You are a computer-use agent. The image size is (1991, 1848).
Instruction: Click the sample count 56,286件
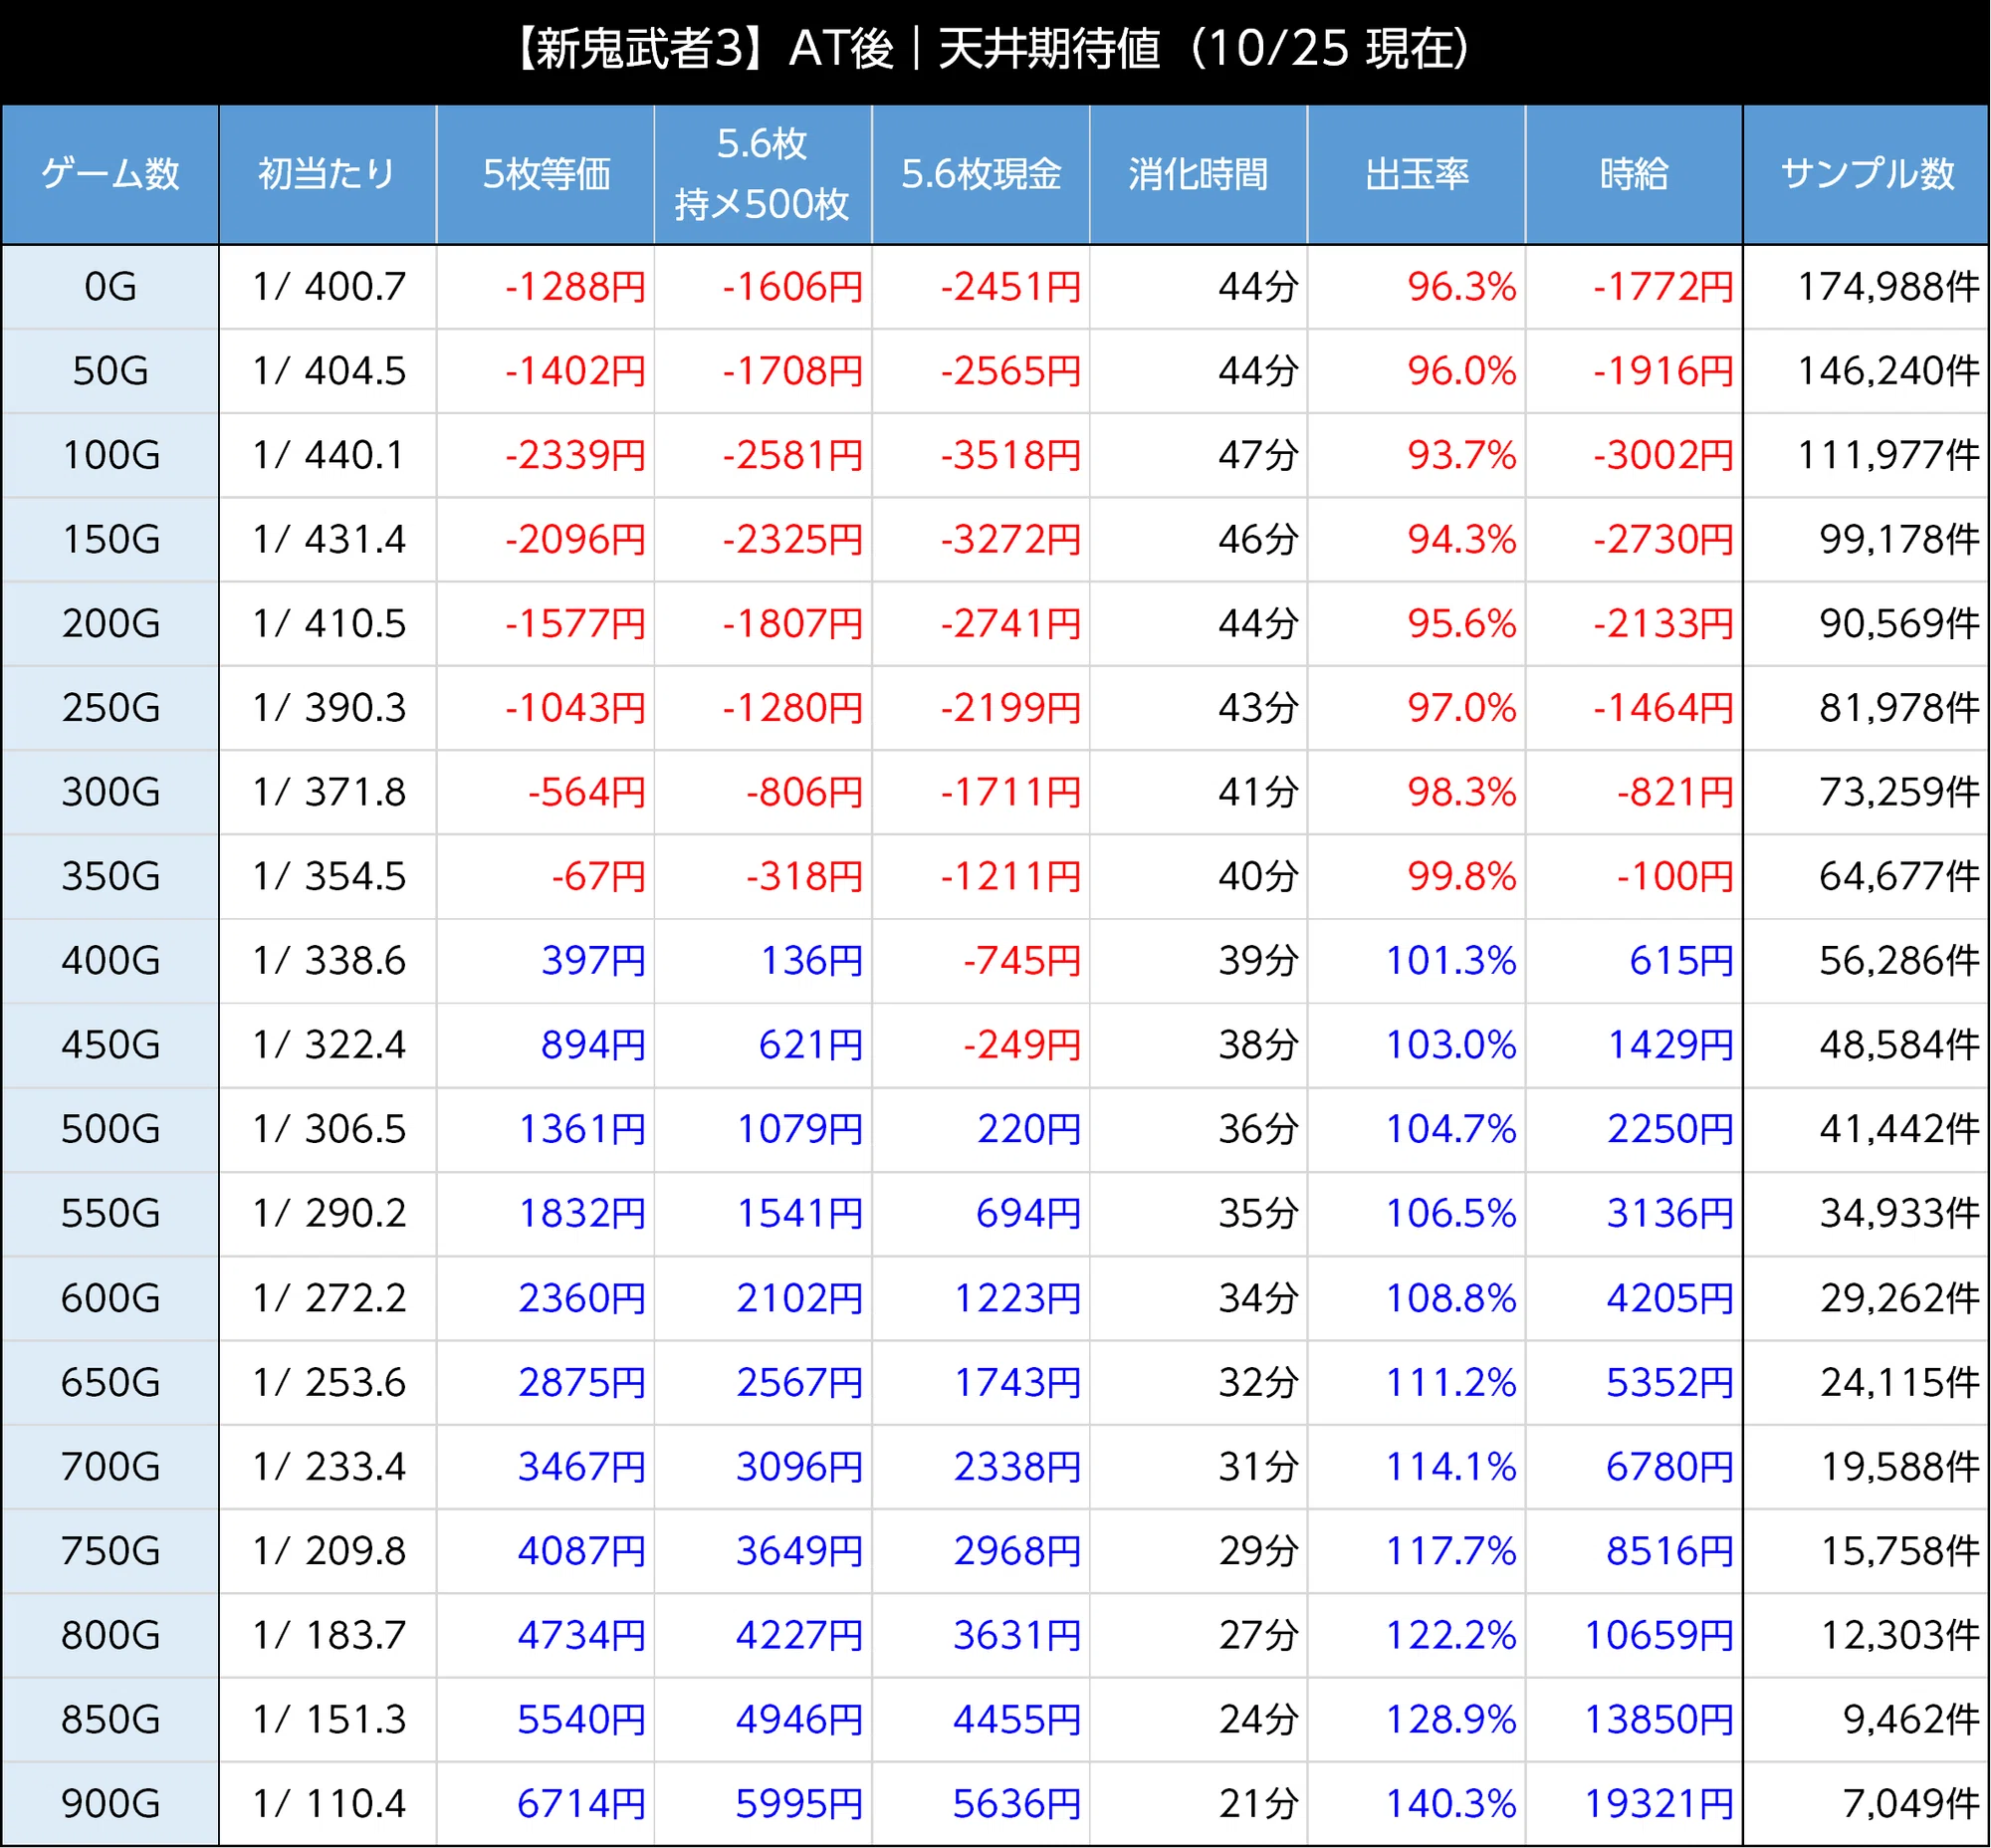[1900, 960]
